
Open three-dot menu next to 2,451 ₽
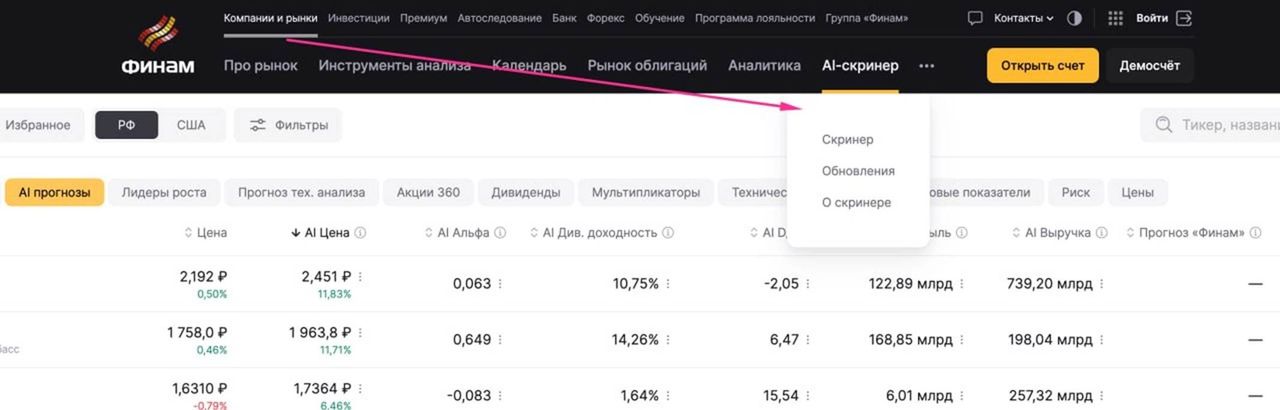tap(360, 277)
